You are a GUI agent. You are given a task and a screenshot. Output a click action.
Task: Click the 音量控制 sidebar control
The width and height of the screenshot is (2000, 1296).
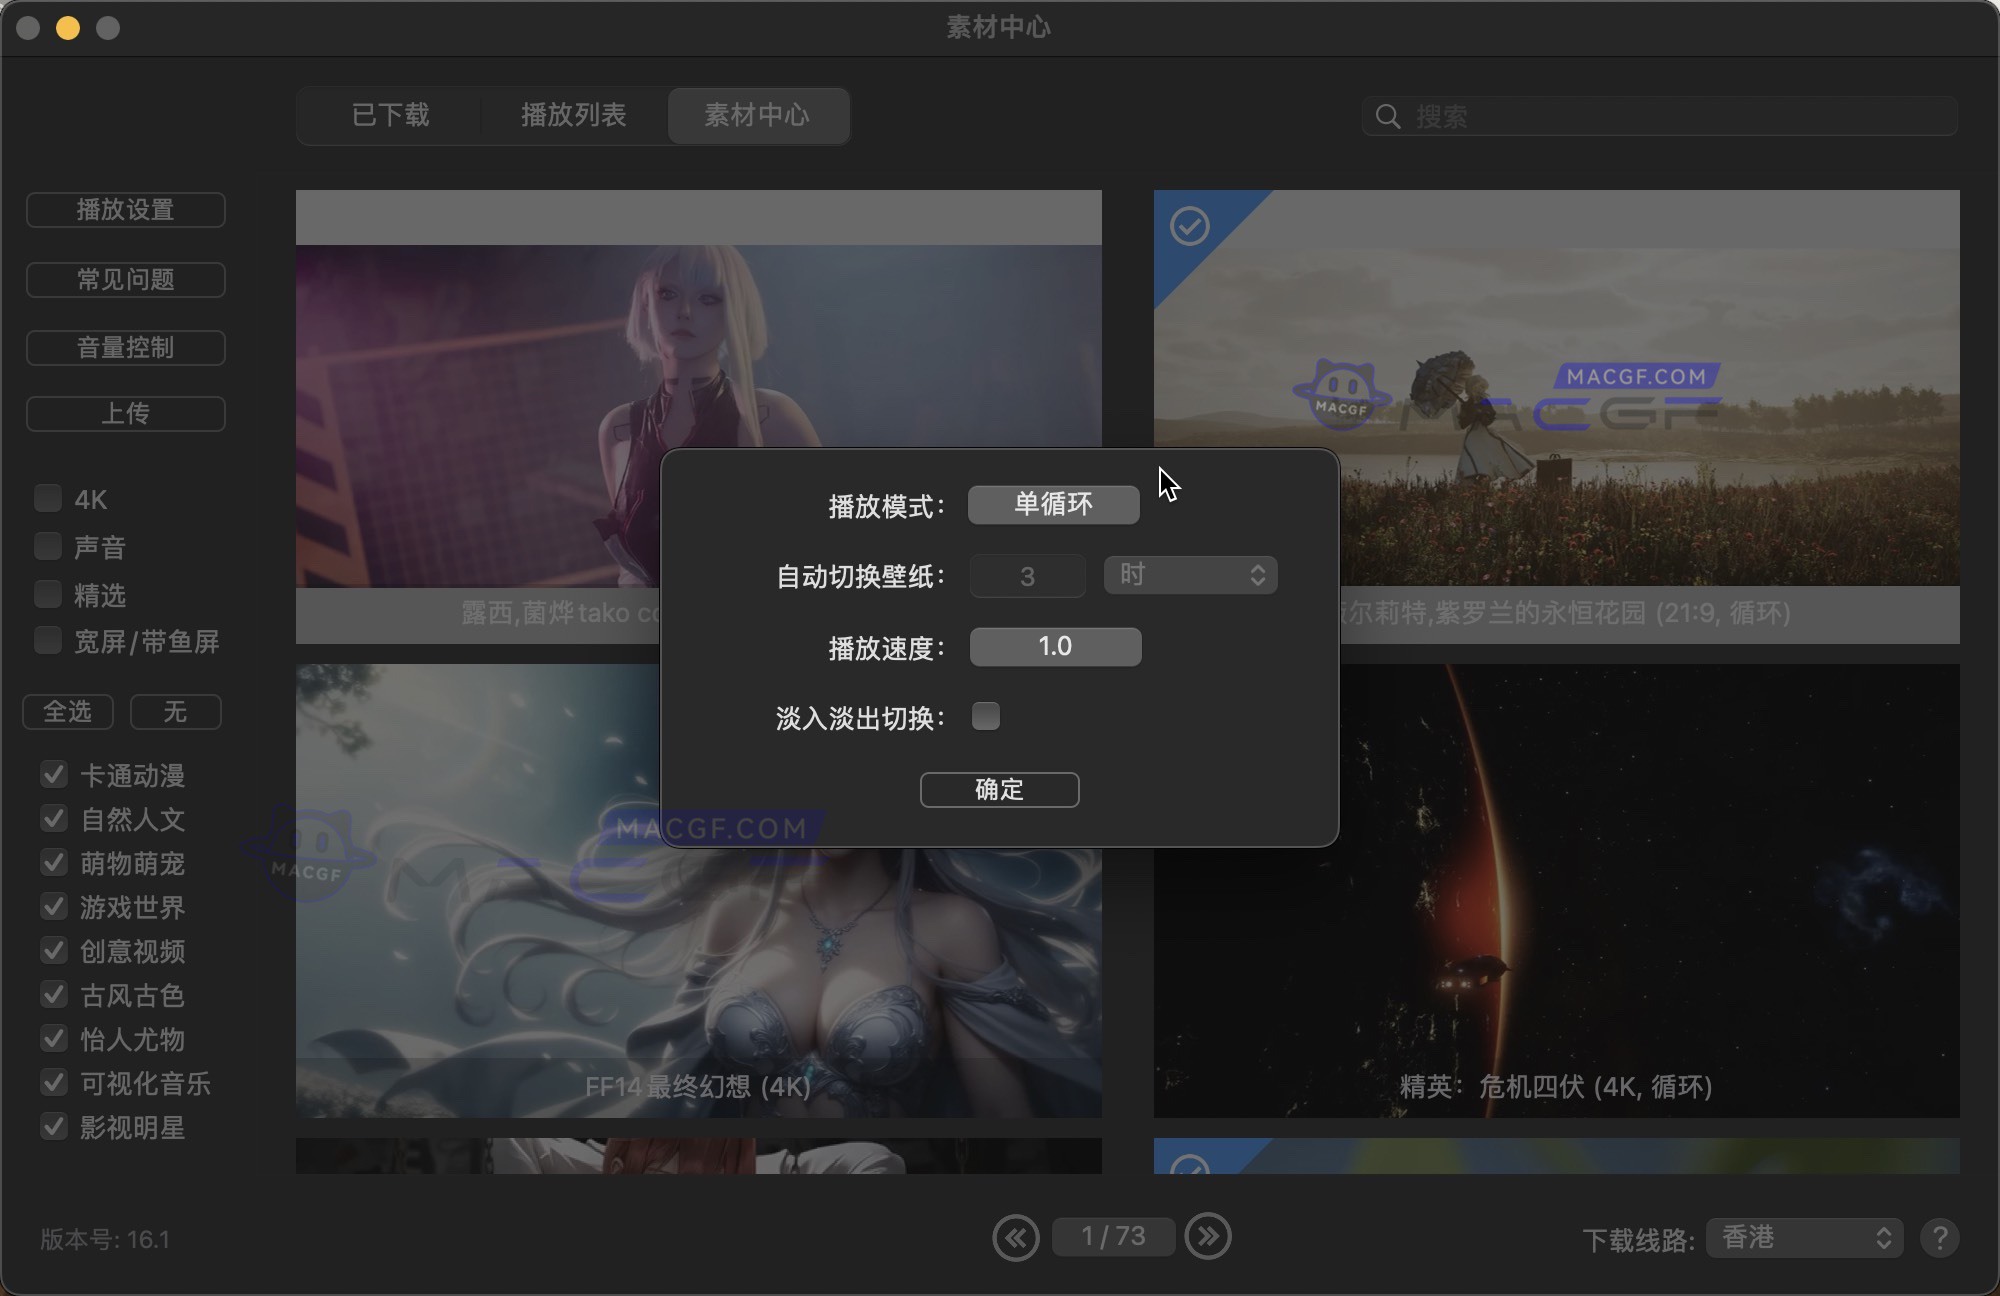pyautogui.click(x=125, y=348)
